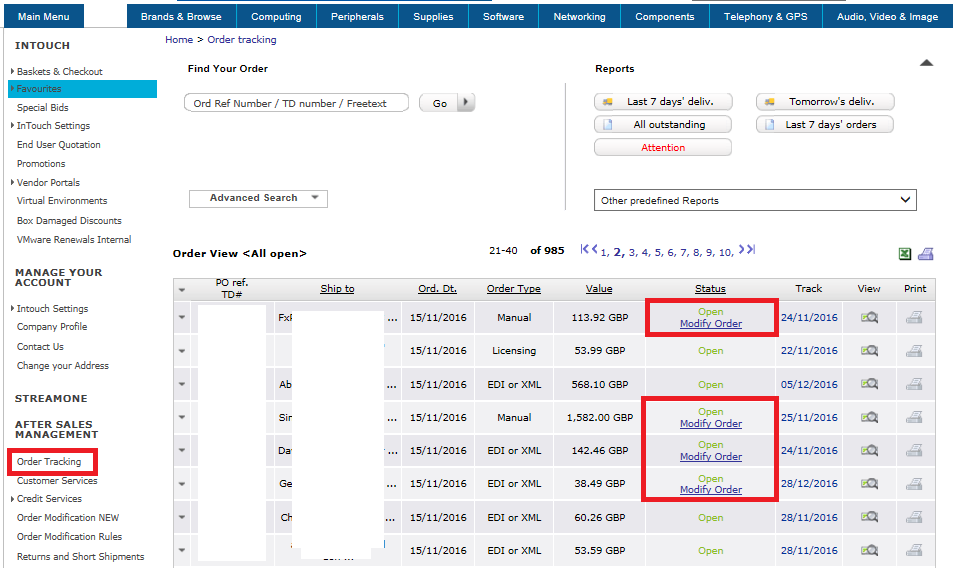
Task: Open Order Tracking in the sidebar
Action: point(49,462)
